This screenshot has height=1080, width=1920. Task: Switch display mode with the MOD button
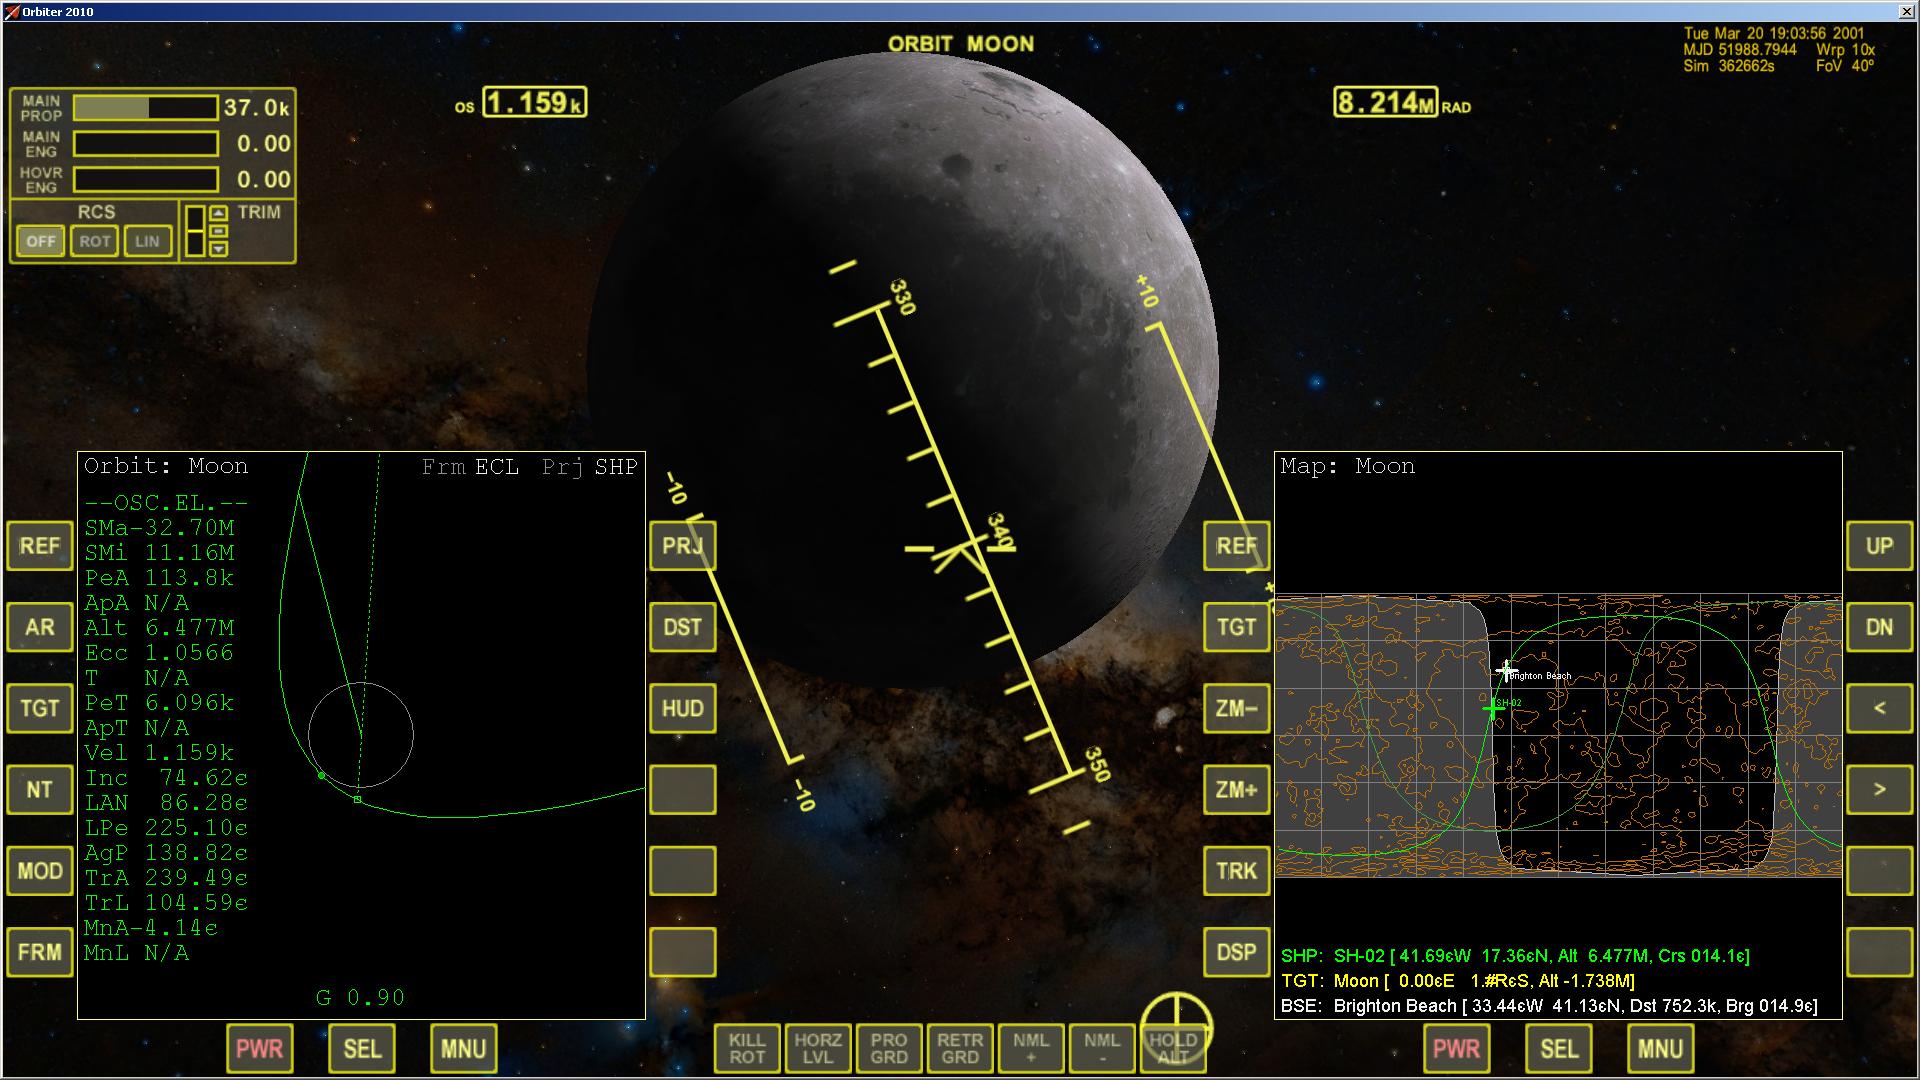point(40,870)
